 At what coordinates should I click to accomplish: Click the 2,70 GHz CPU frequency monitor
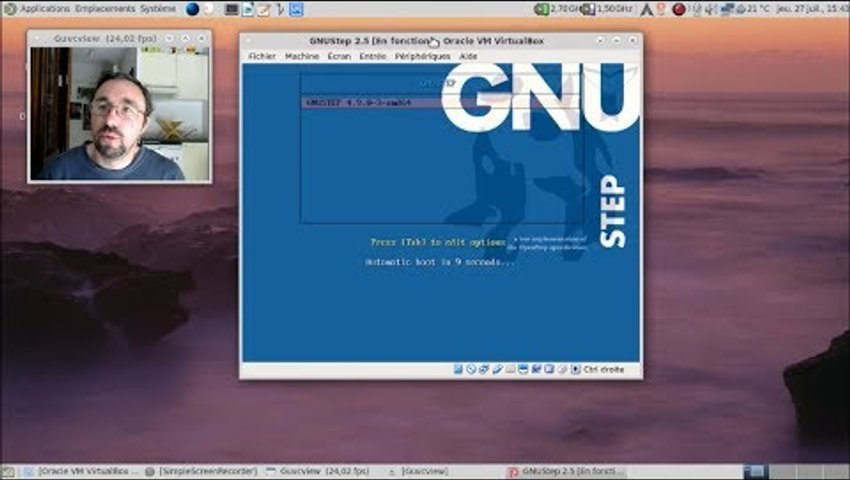(557, 9)
